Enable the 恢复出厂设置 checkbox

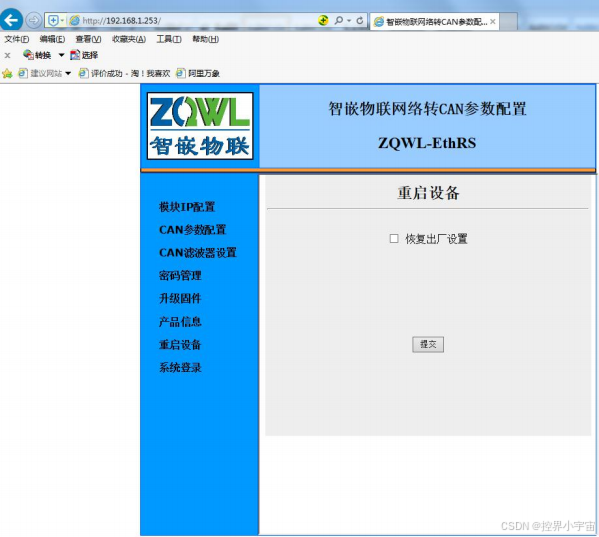[x=393, y=239]
